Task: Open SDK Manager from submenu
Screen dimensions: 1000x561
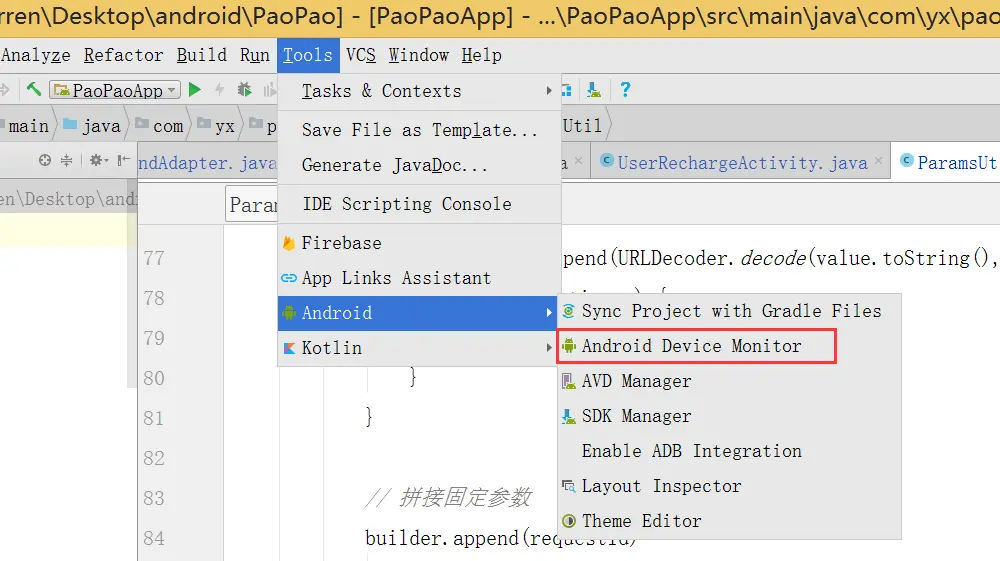Action: (x=730, y=416)
